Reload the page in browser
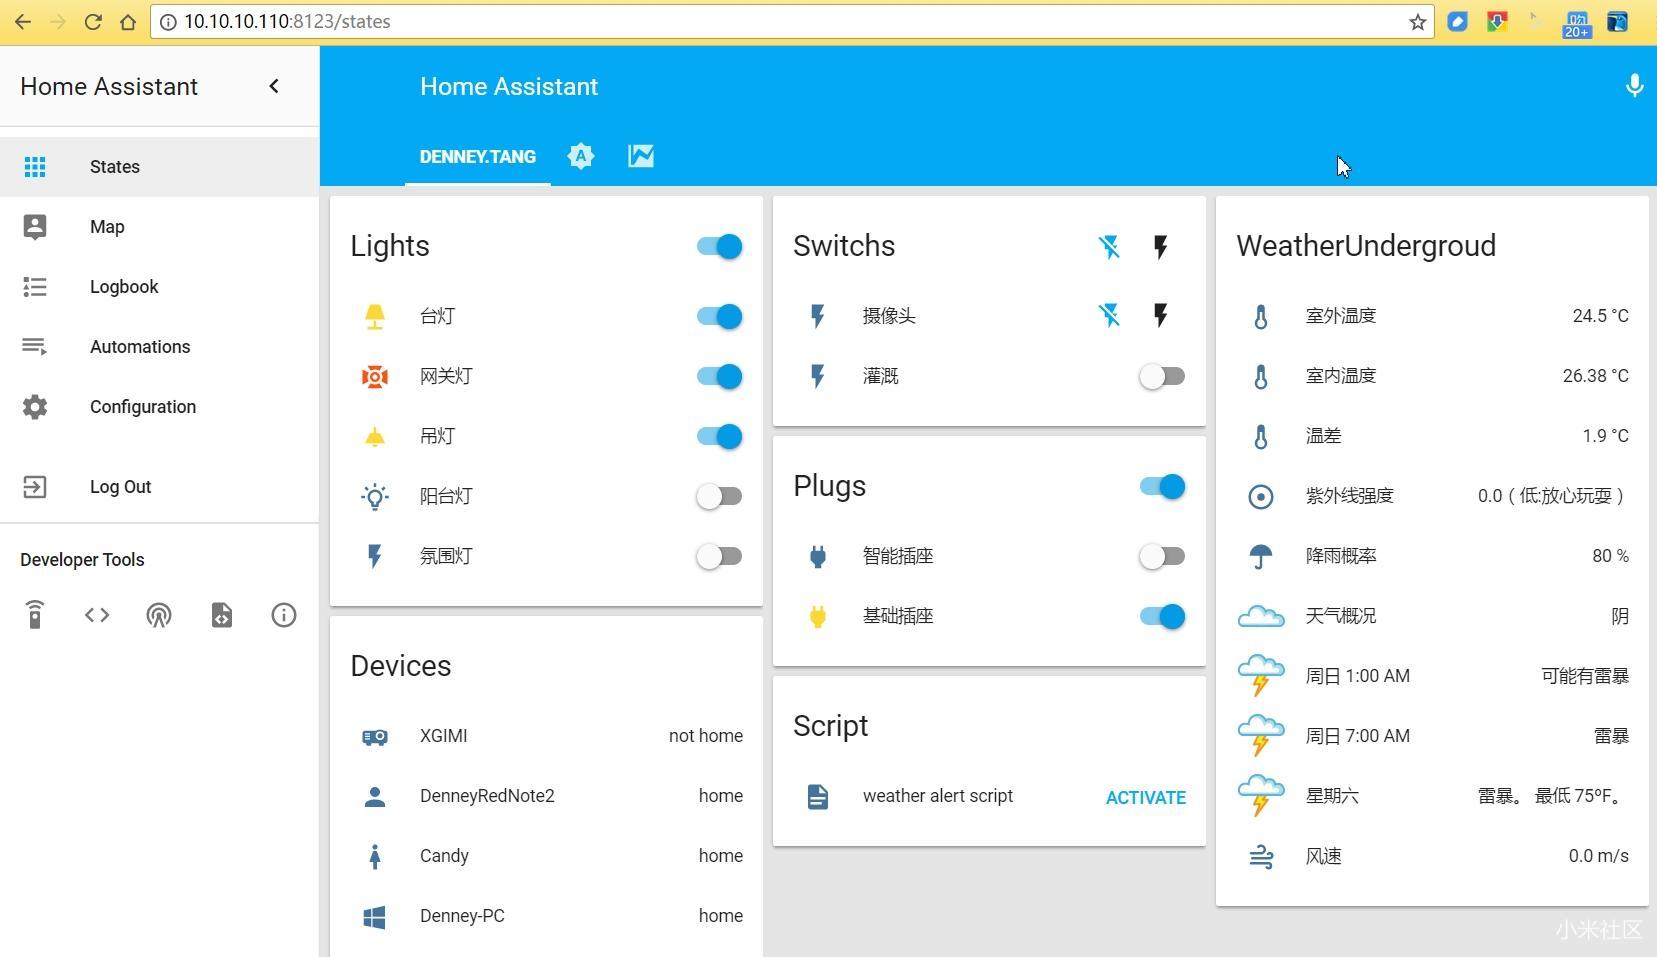 click(93, 22)
